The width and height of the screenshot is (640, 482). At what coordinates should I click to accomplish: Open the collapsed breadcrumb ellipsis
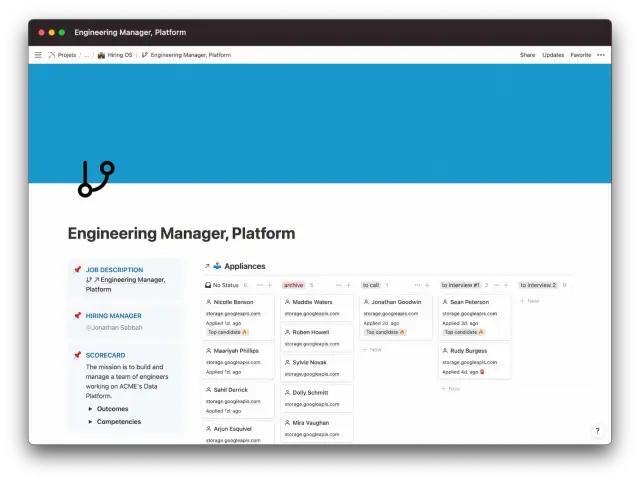pyautogui.click(x=87, y=55)
